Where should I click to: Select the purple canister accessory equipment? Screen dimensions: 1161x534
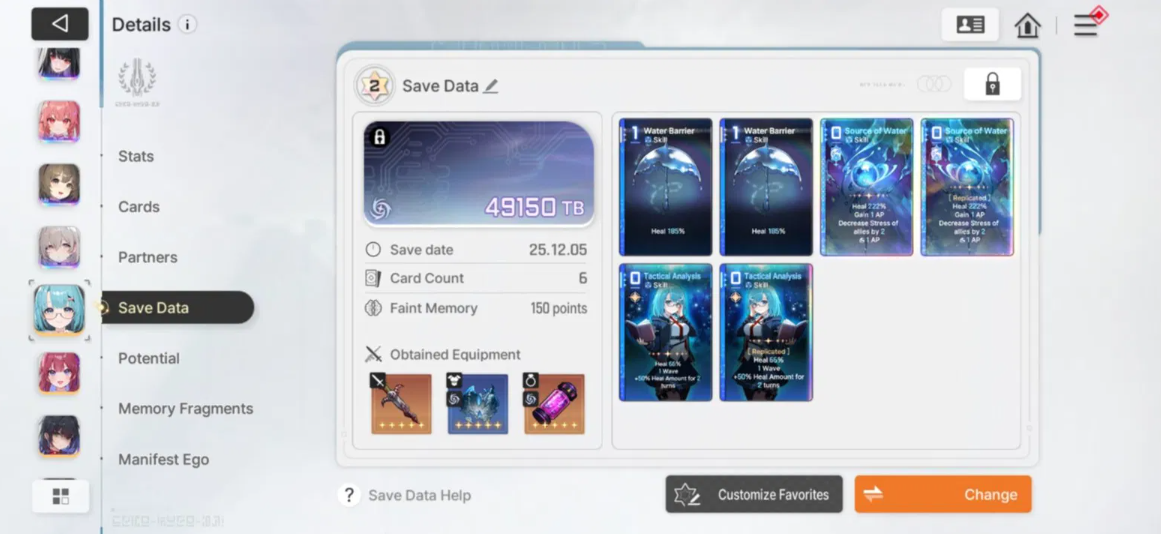(554, 404)
